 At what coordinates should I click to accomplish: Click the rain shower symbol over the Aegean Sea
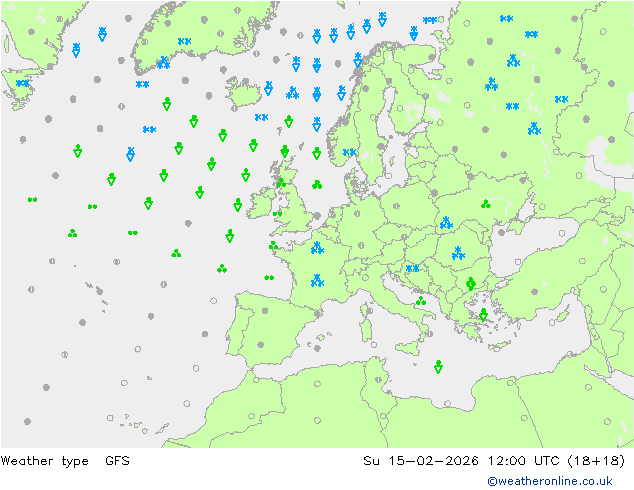(483, 315)
